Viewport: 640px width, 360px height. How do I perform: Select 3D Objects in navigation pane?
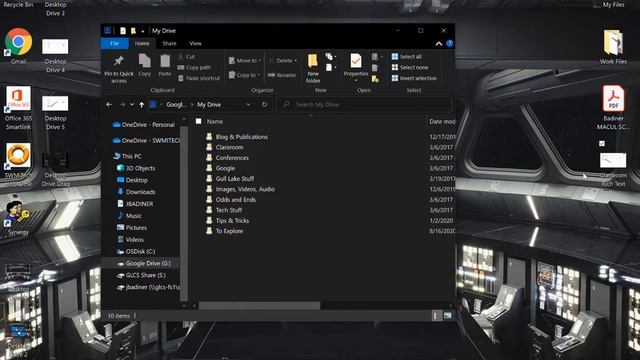[x=136, y=168]
